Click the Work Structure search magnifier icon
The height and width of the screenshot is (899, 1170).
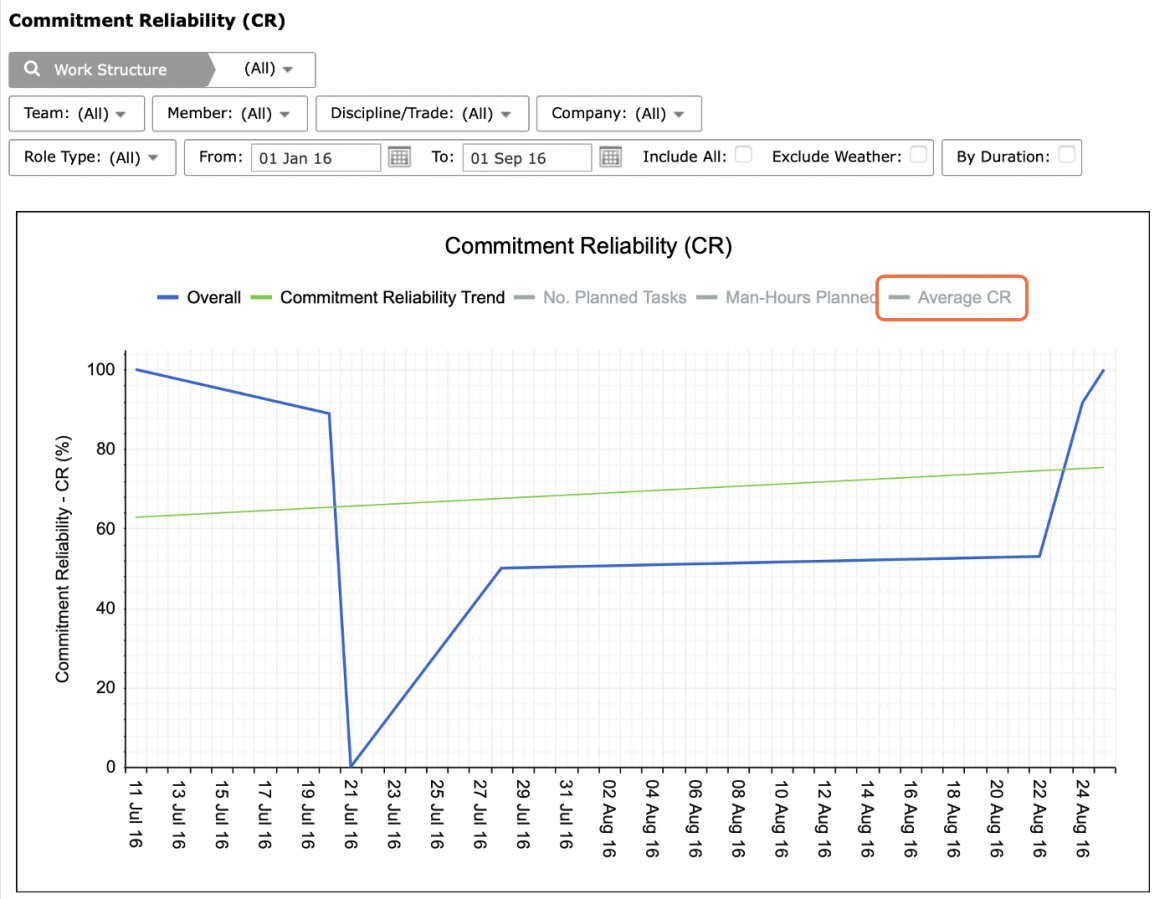32,69
